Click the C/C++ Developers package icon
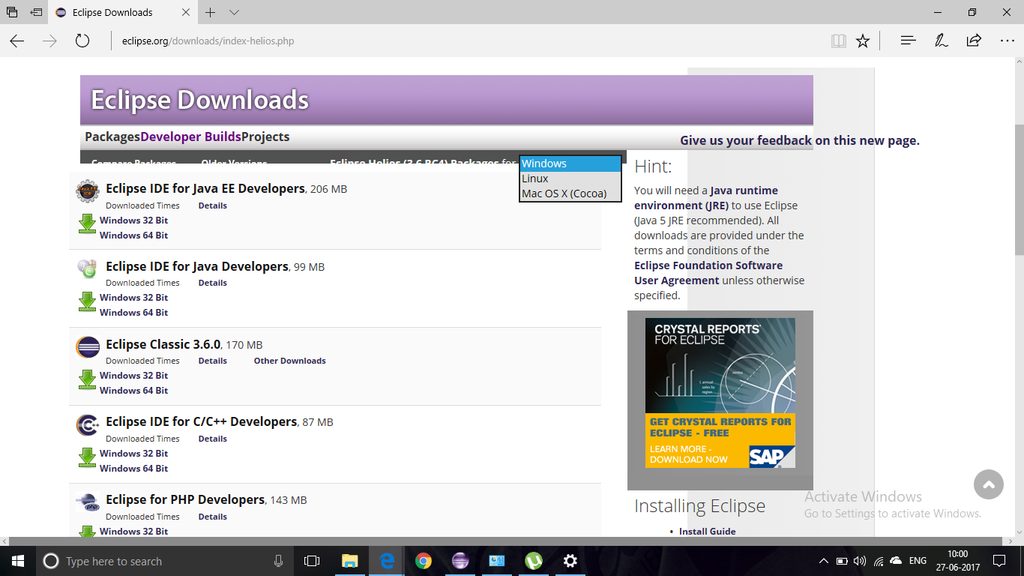The image size is (1024, 576). pyautogui.click(x=87, y=424)
